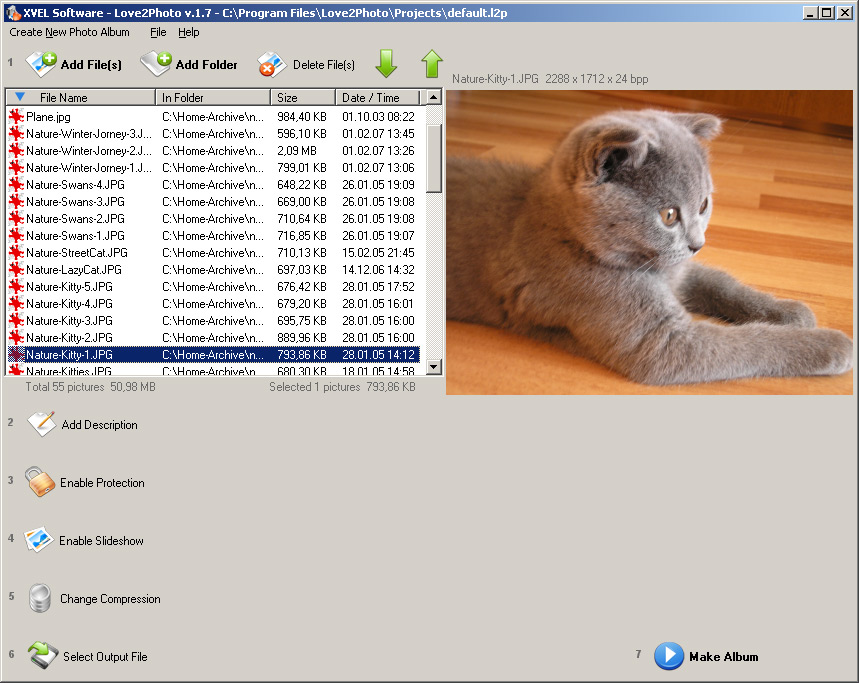Screen dimensions: 859x683
Task: Click the Enable Slideshow photos icon
Action: pyautogui.click(x=38, y=540)
